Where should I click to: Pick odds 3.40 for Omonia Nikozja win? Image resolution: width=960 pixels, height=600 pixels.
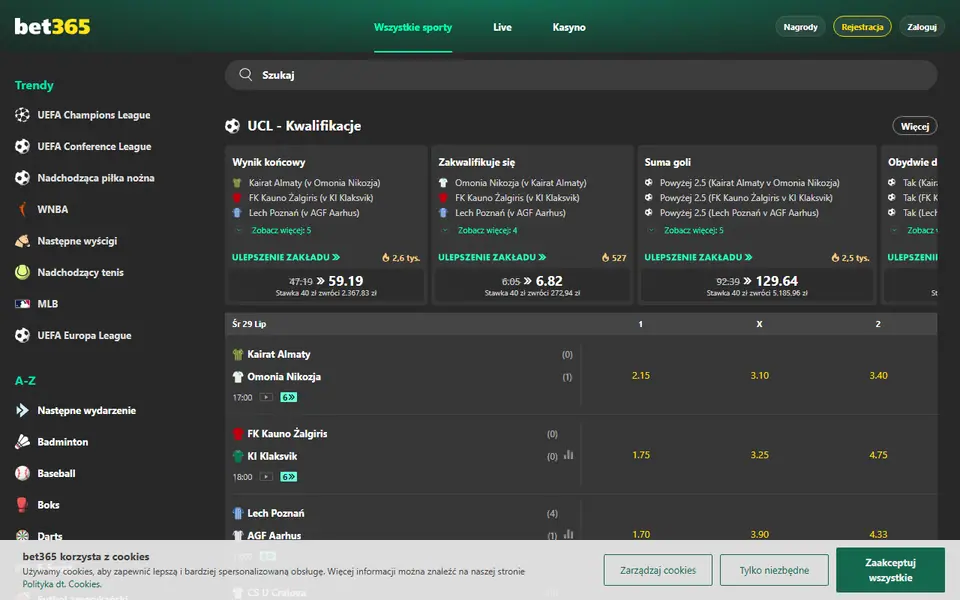[878, 375]
